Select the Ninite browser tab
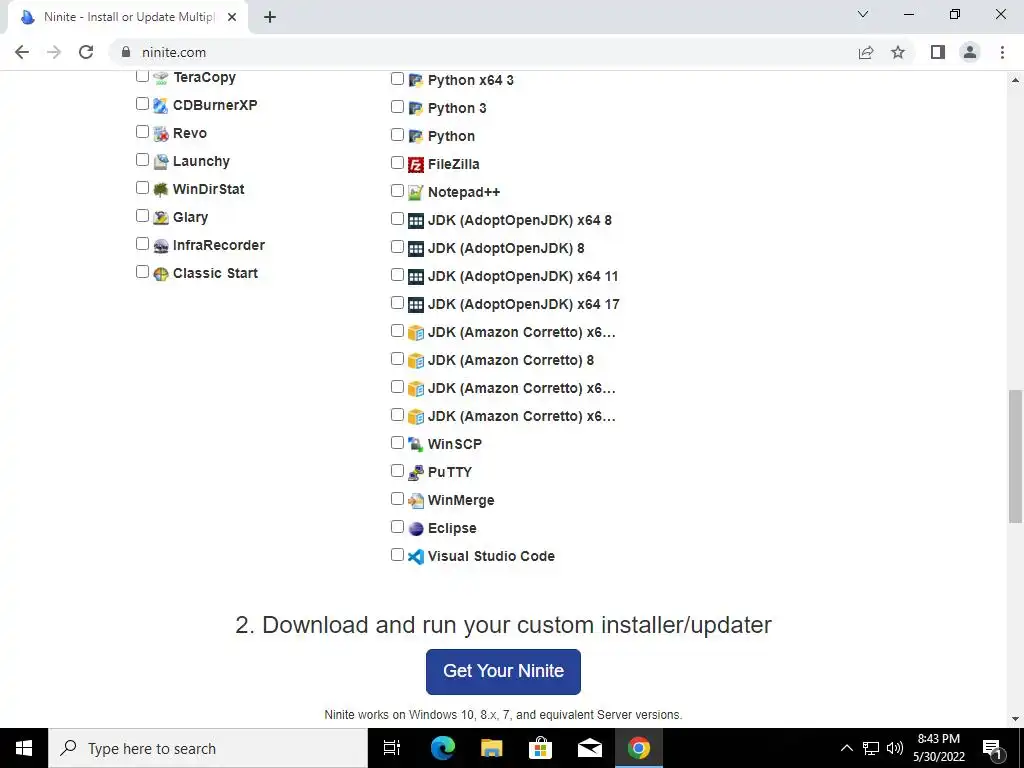This screenshot has height=768, width=1024. pos(128,17)
